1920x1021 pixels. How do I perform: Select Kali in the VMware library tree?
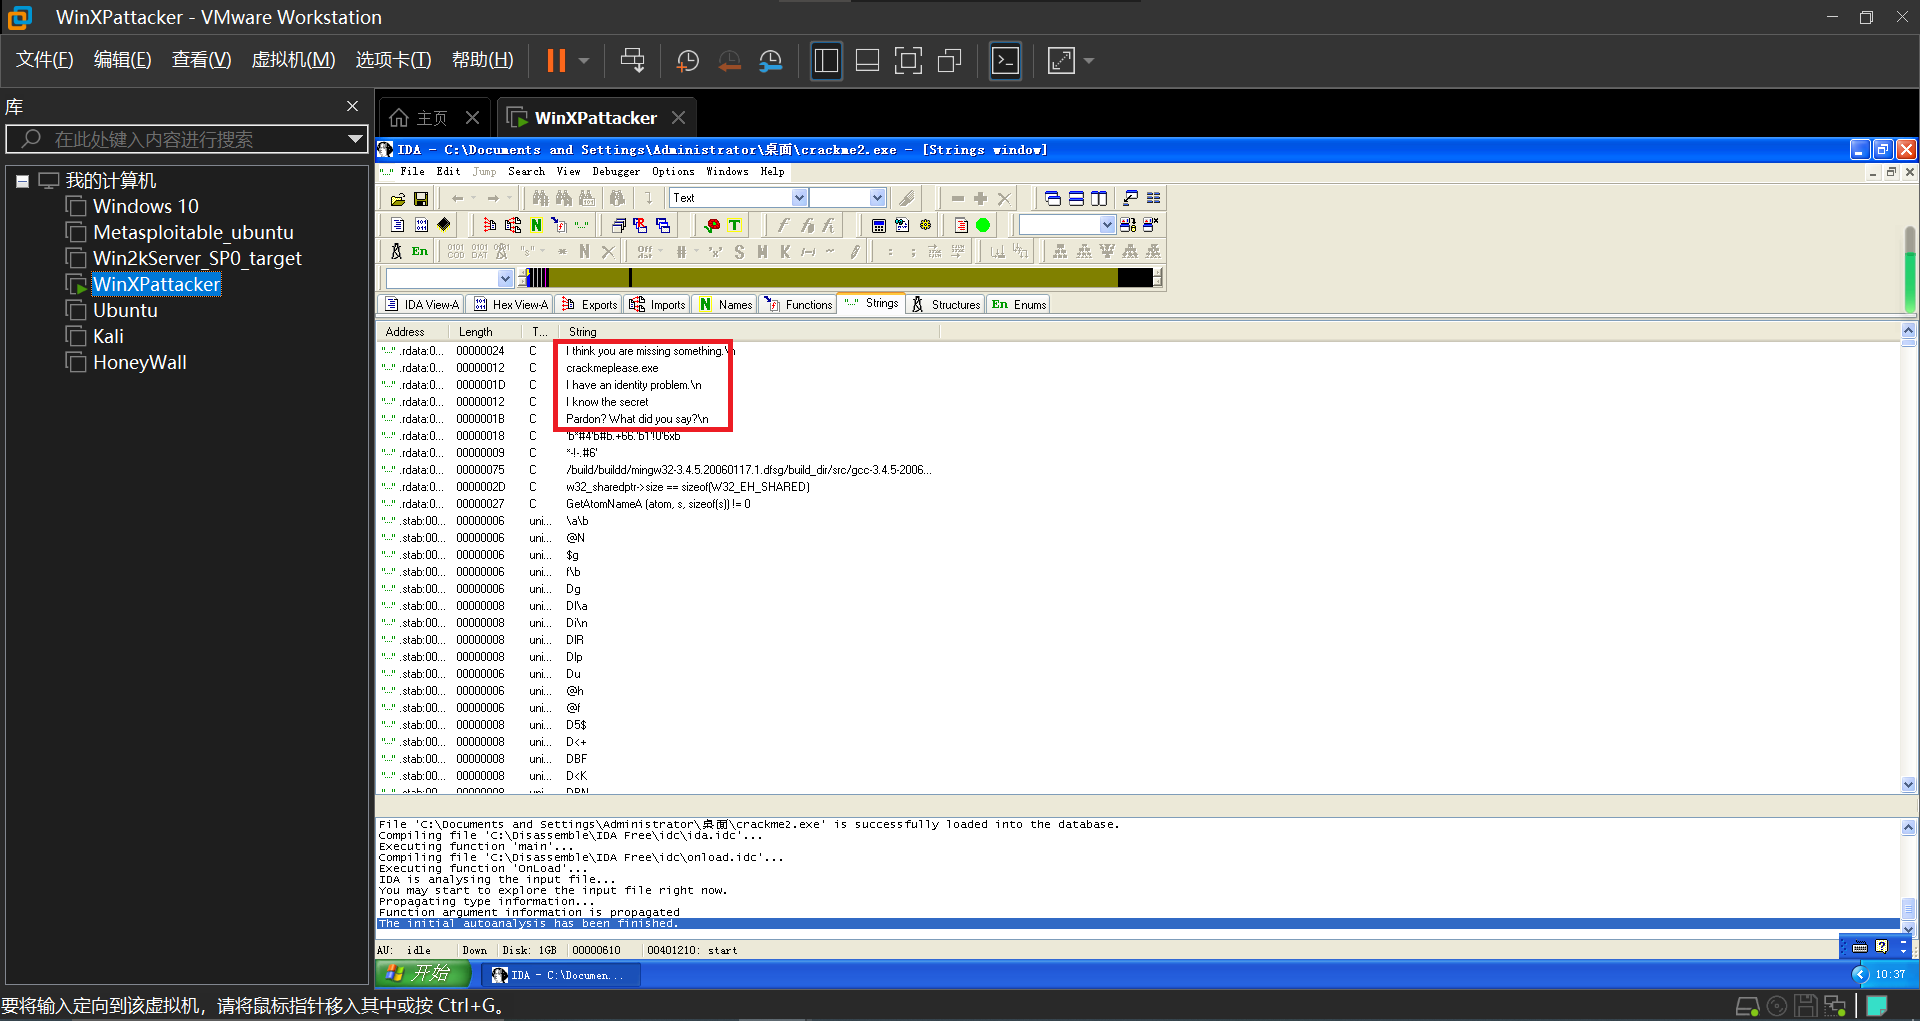(108, 337)
